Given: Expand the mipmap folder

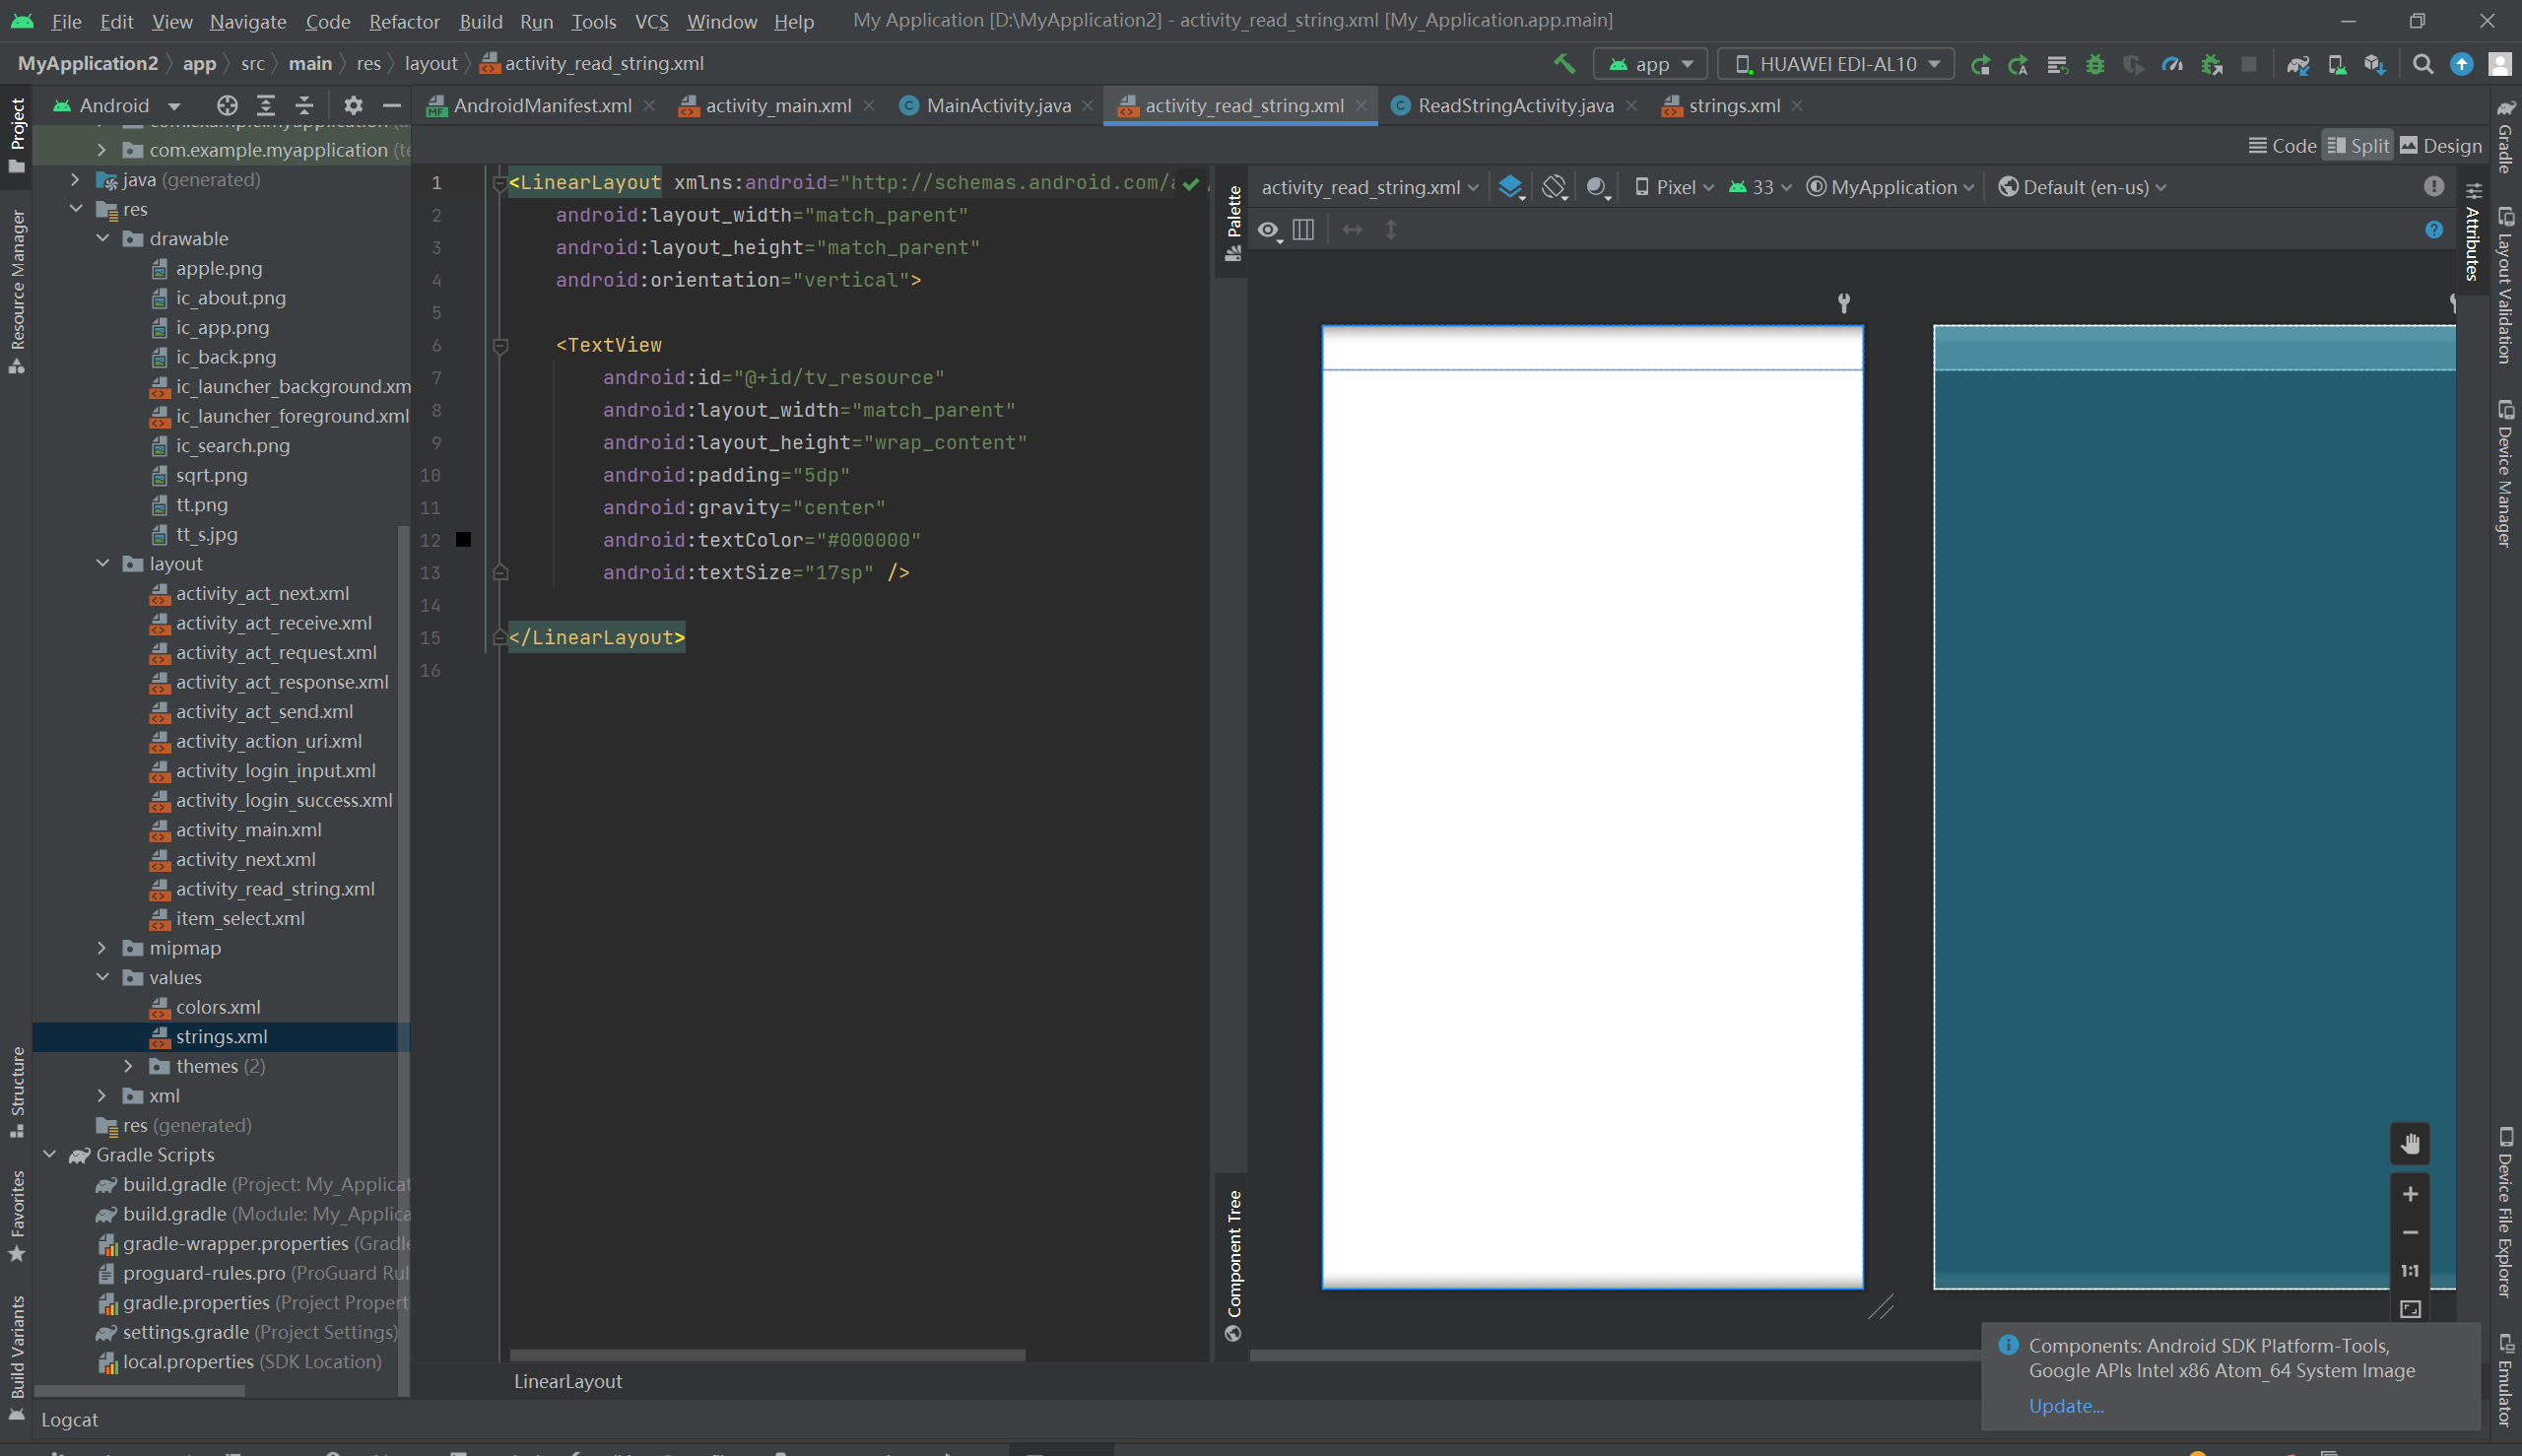Looking at the screenshot, I should pos(102,948).
